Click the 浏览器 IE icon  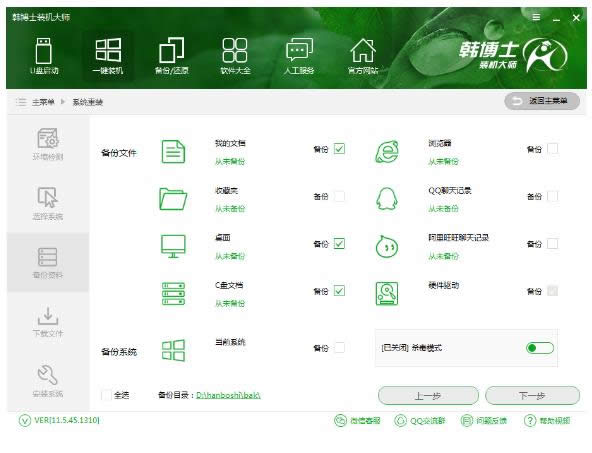pos(387,151)
